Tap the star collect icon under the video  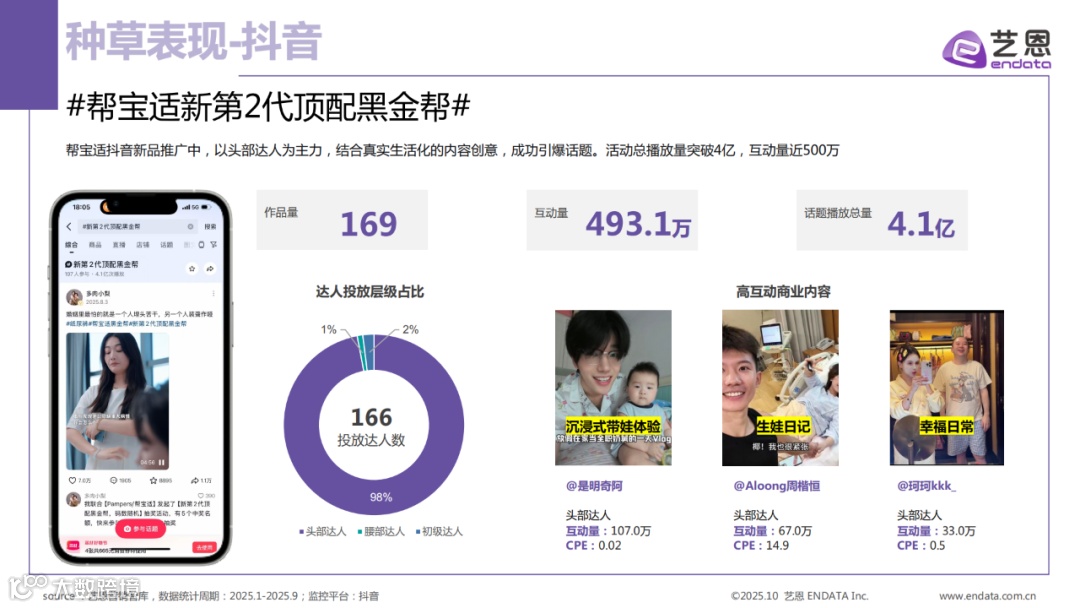point(154,481)
